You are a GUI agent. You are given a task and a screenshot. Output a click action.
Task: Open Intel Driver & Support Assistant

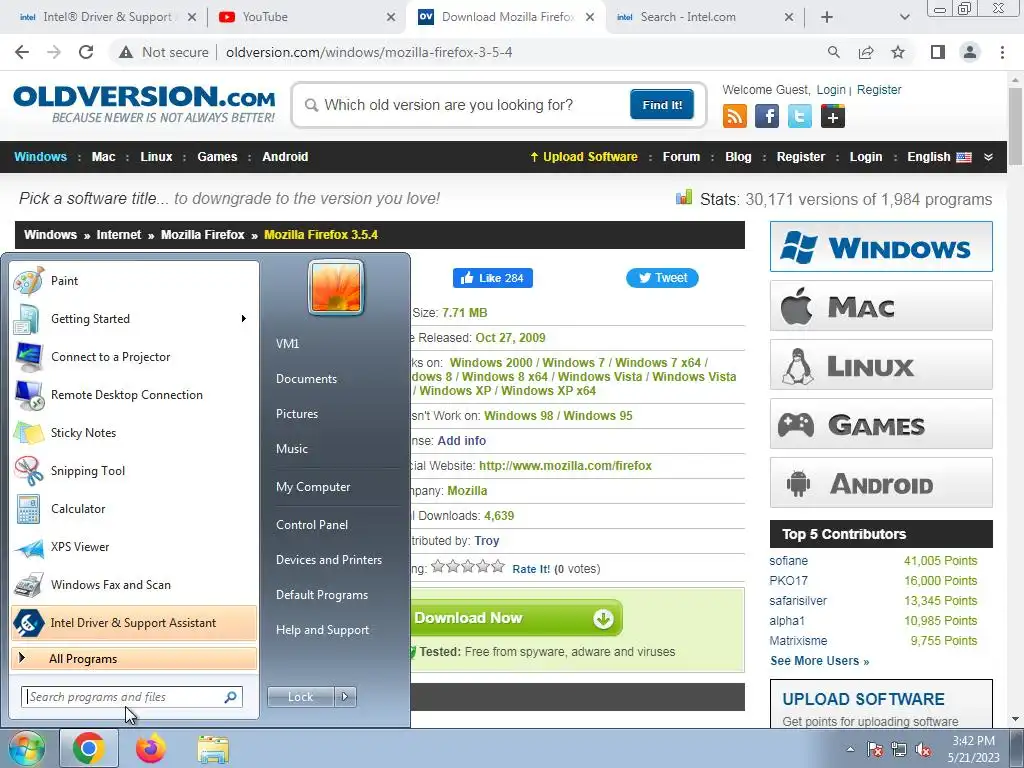click(134, 623)
